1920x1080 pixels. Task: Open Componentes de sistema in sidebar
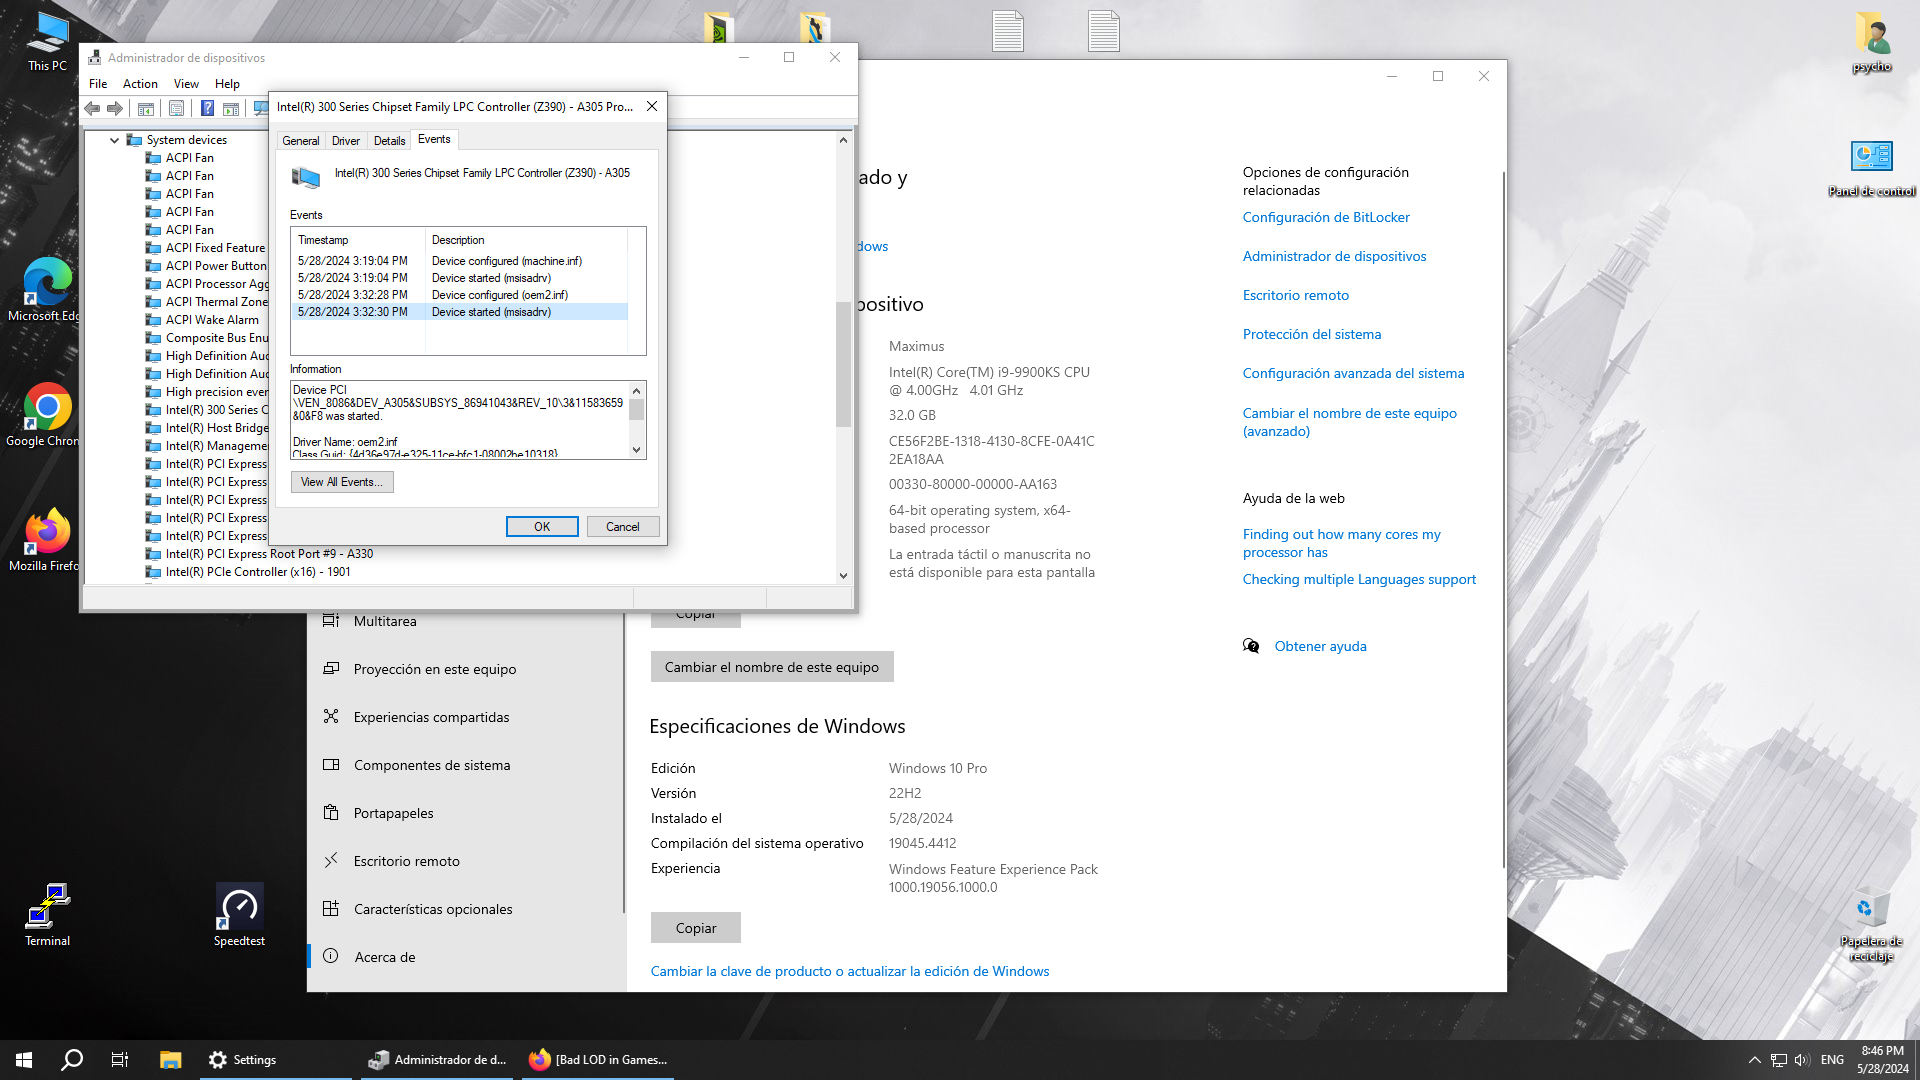(431, 765)
